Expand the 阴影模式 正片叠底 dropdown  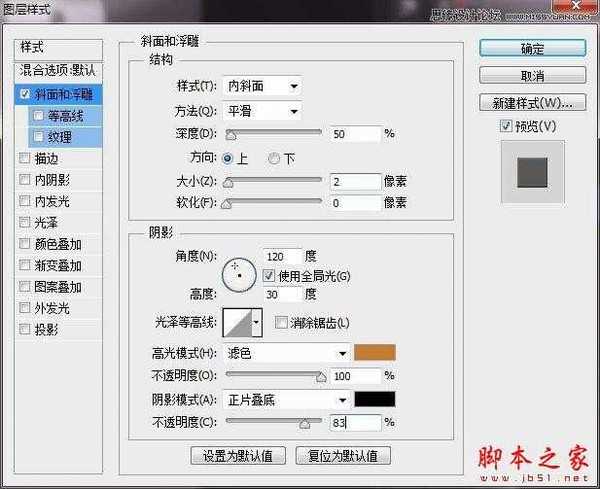[x=287, y=399]
